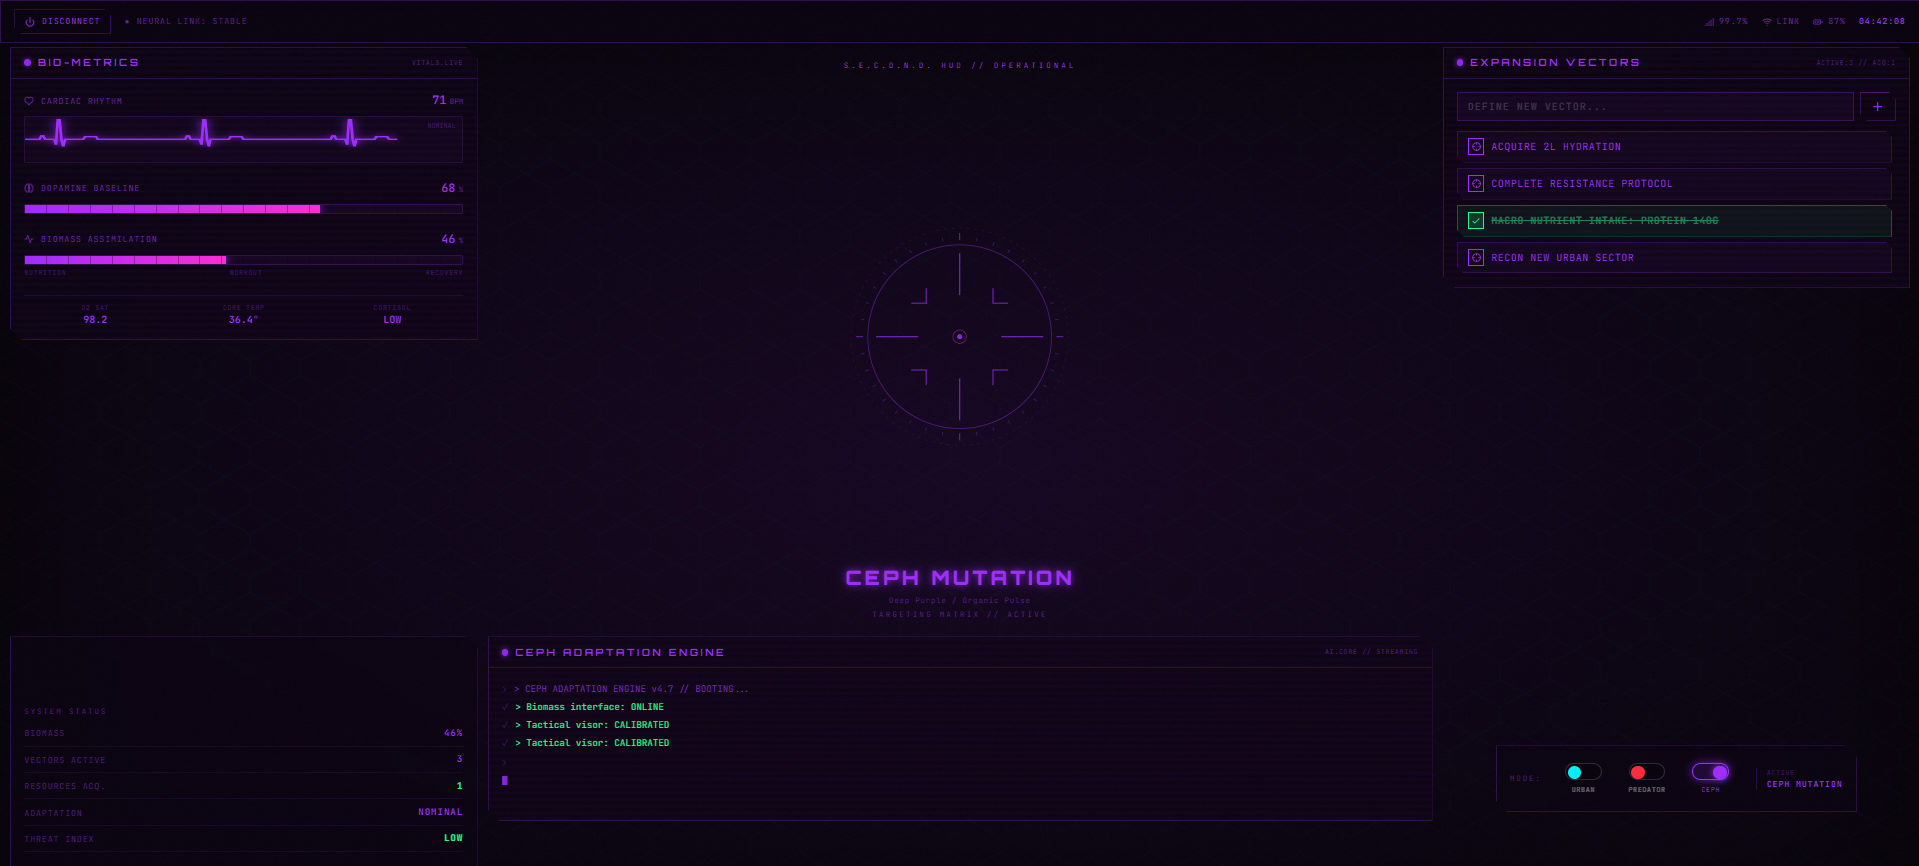
Task: Click the Disconnect power button
Action: coord(62,21)
